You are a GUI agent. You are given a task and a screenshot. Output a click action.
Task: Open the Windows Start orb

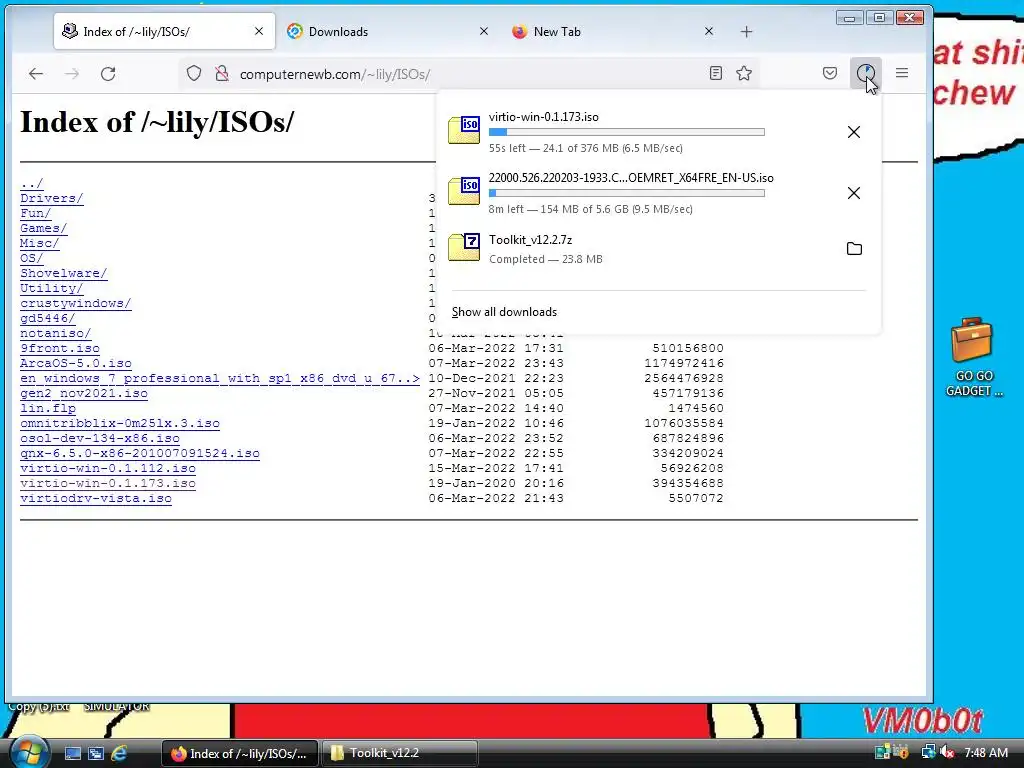[x=29, y=753]
